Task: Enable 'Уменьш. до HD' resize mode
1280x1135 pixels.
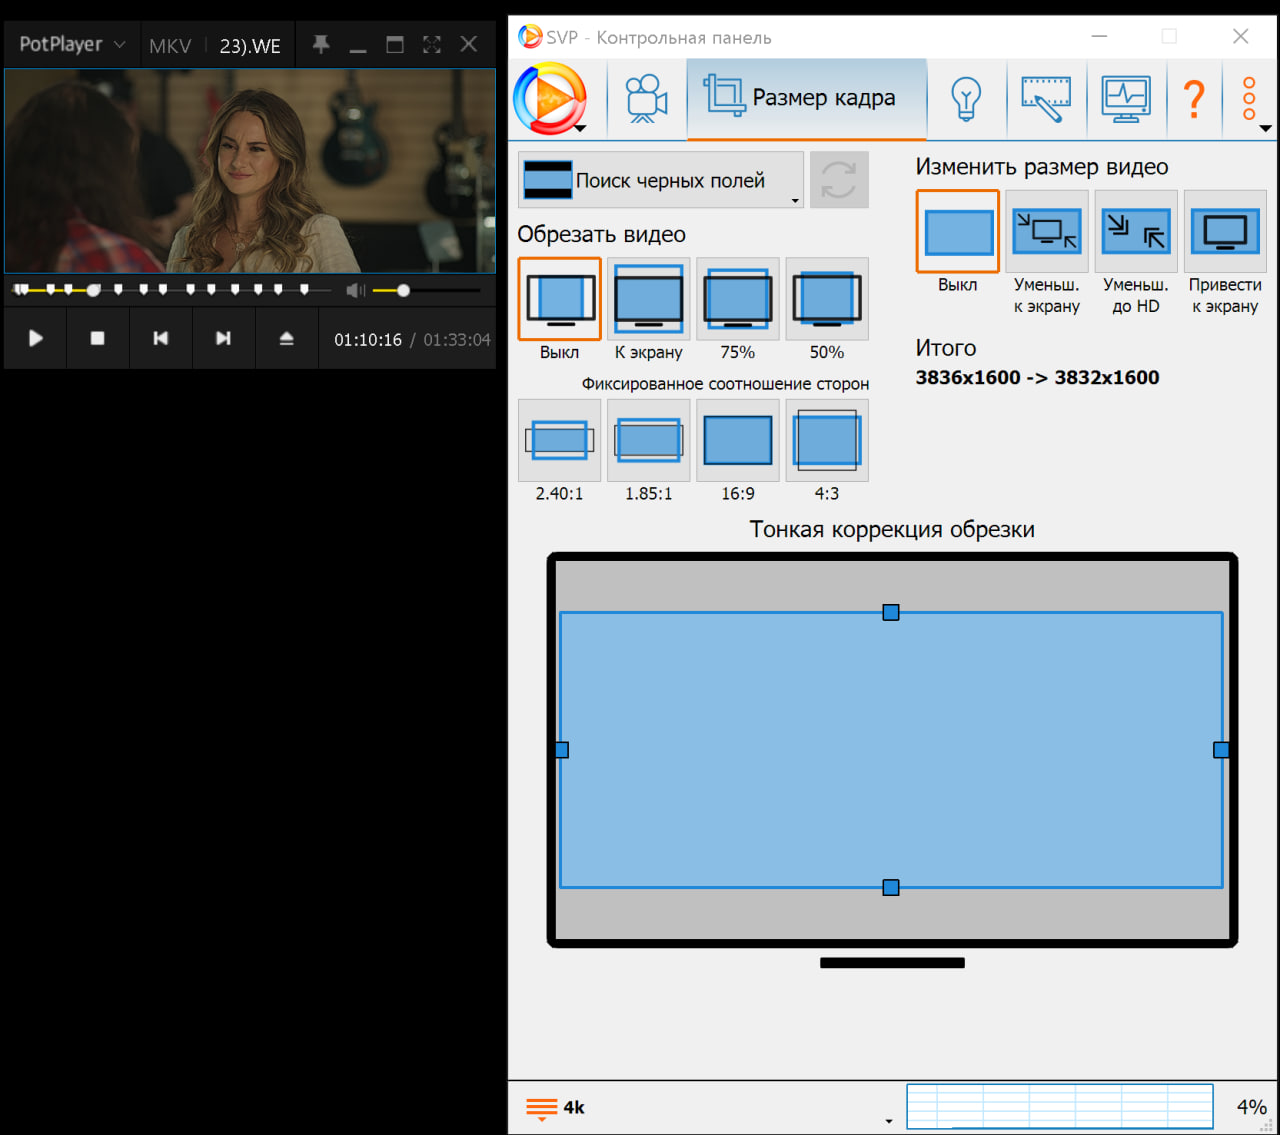Action: (x=1135, y=232)
